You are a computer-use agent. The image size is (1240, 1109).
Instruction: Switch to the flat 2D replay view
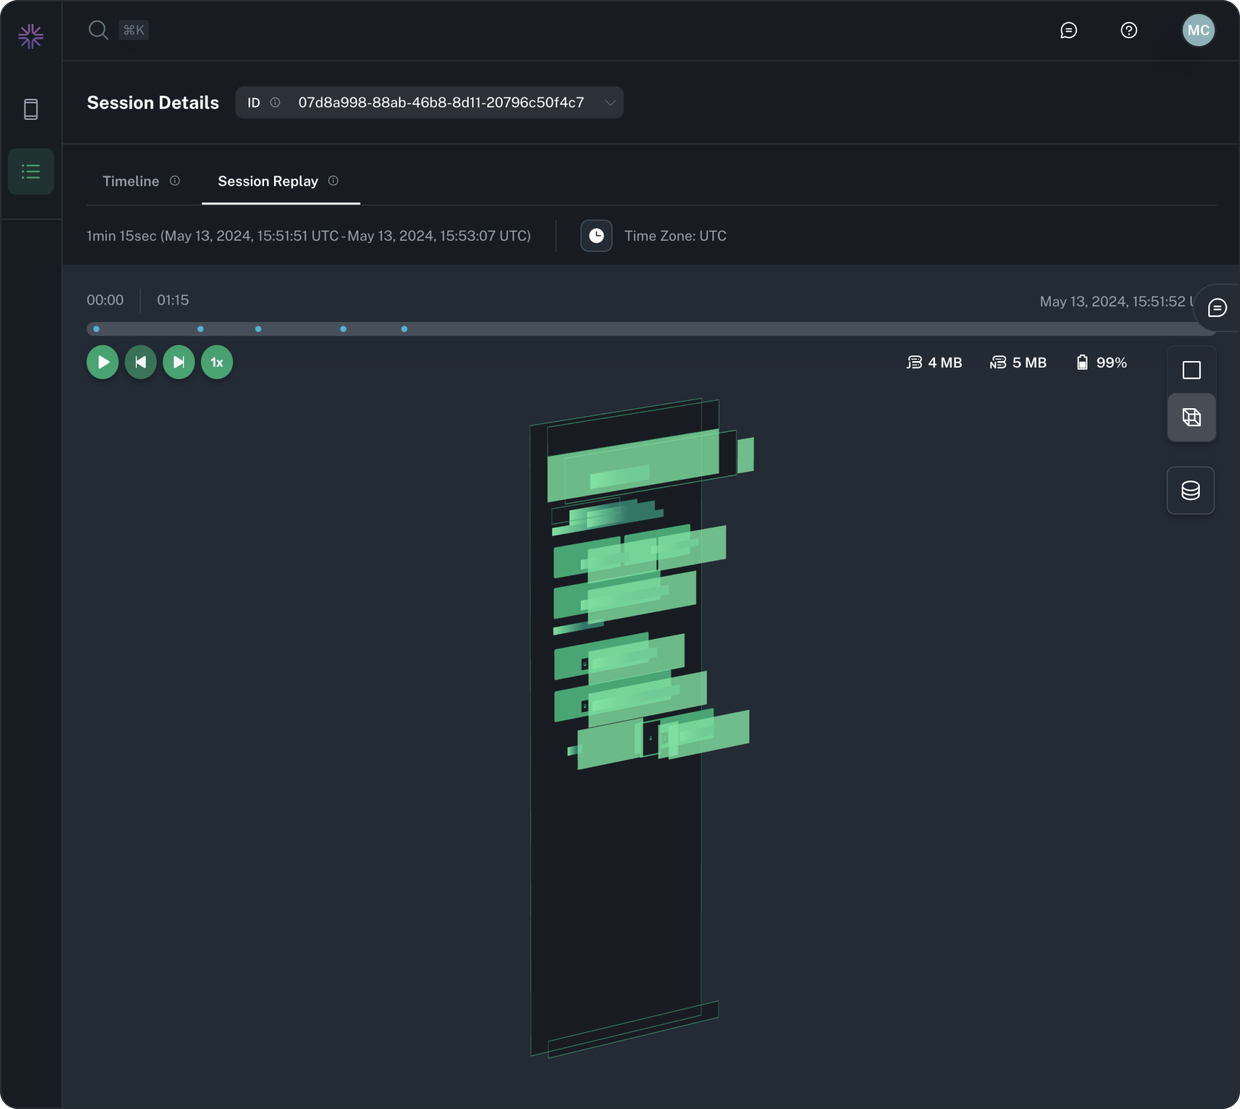click(1191, 369)
